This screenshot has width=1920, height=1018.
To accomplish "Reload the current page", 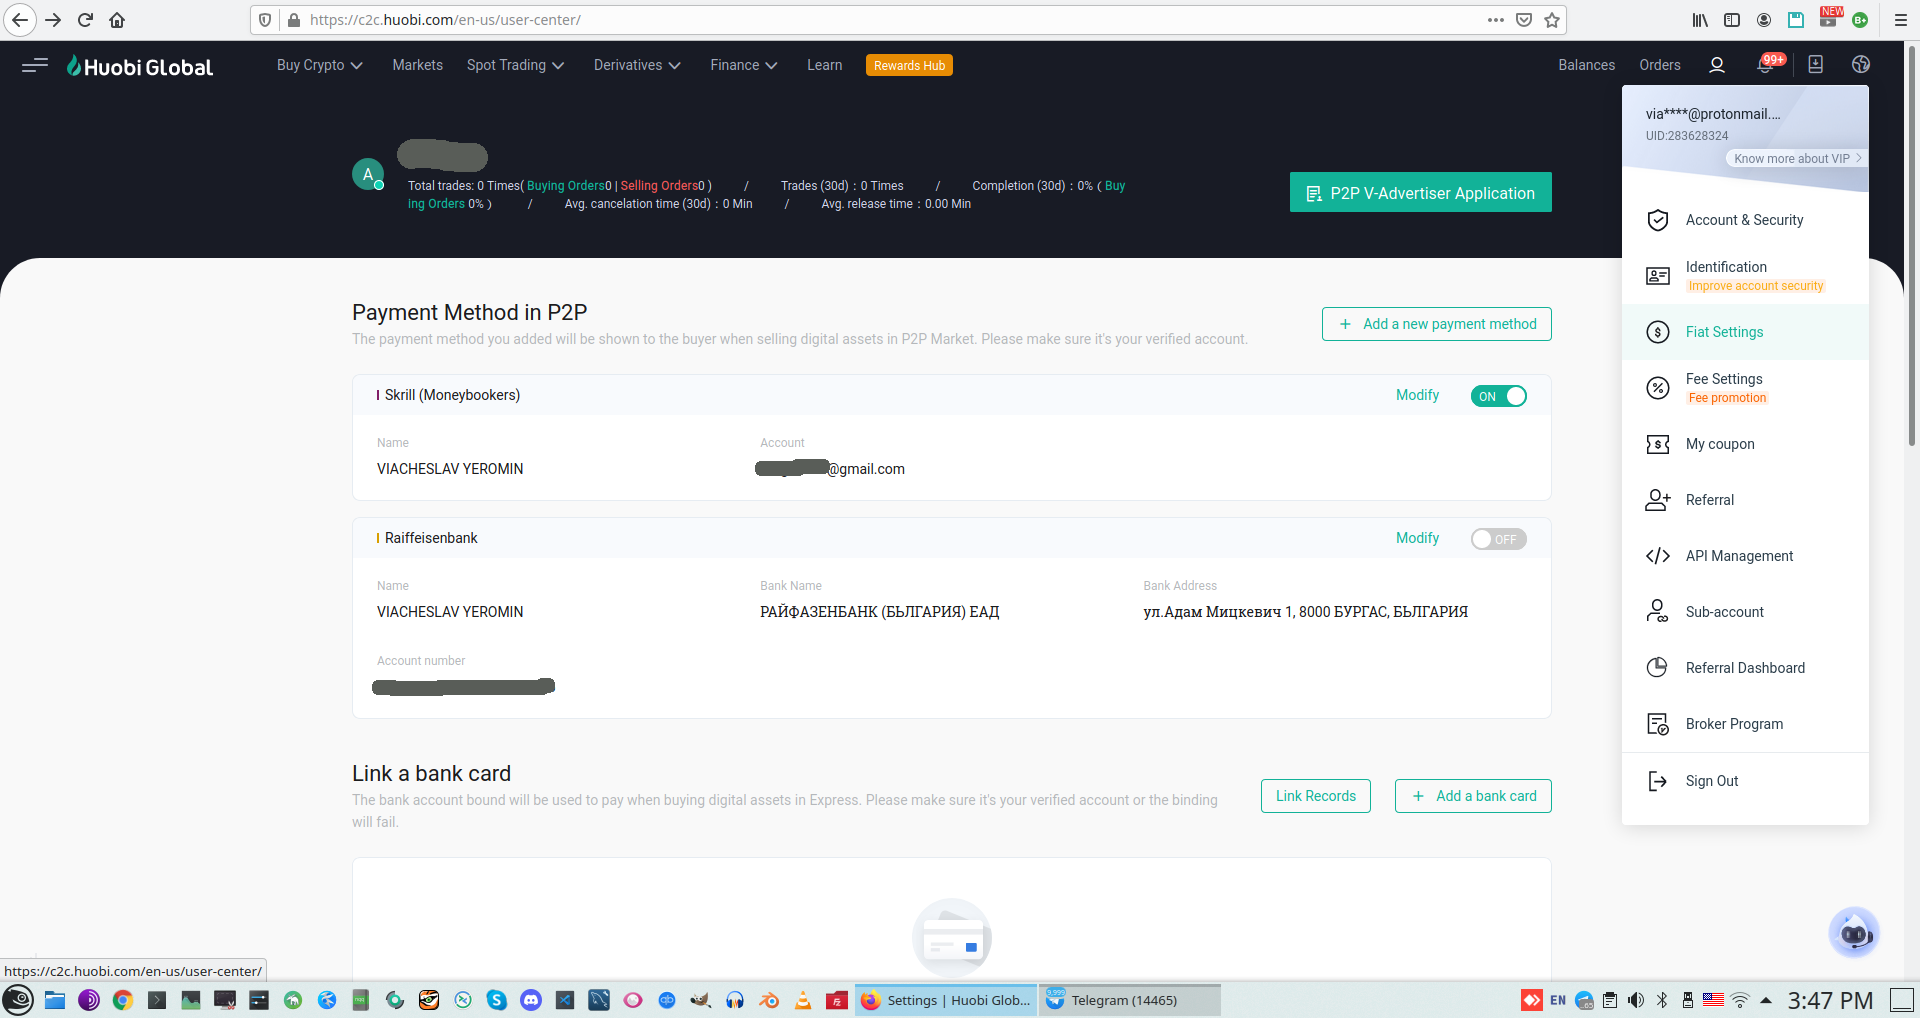I will (x=86, y=20).
